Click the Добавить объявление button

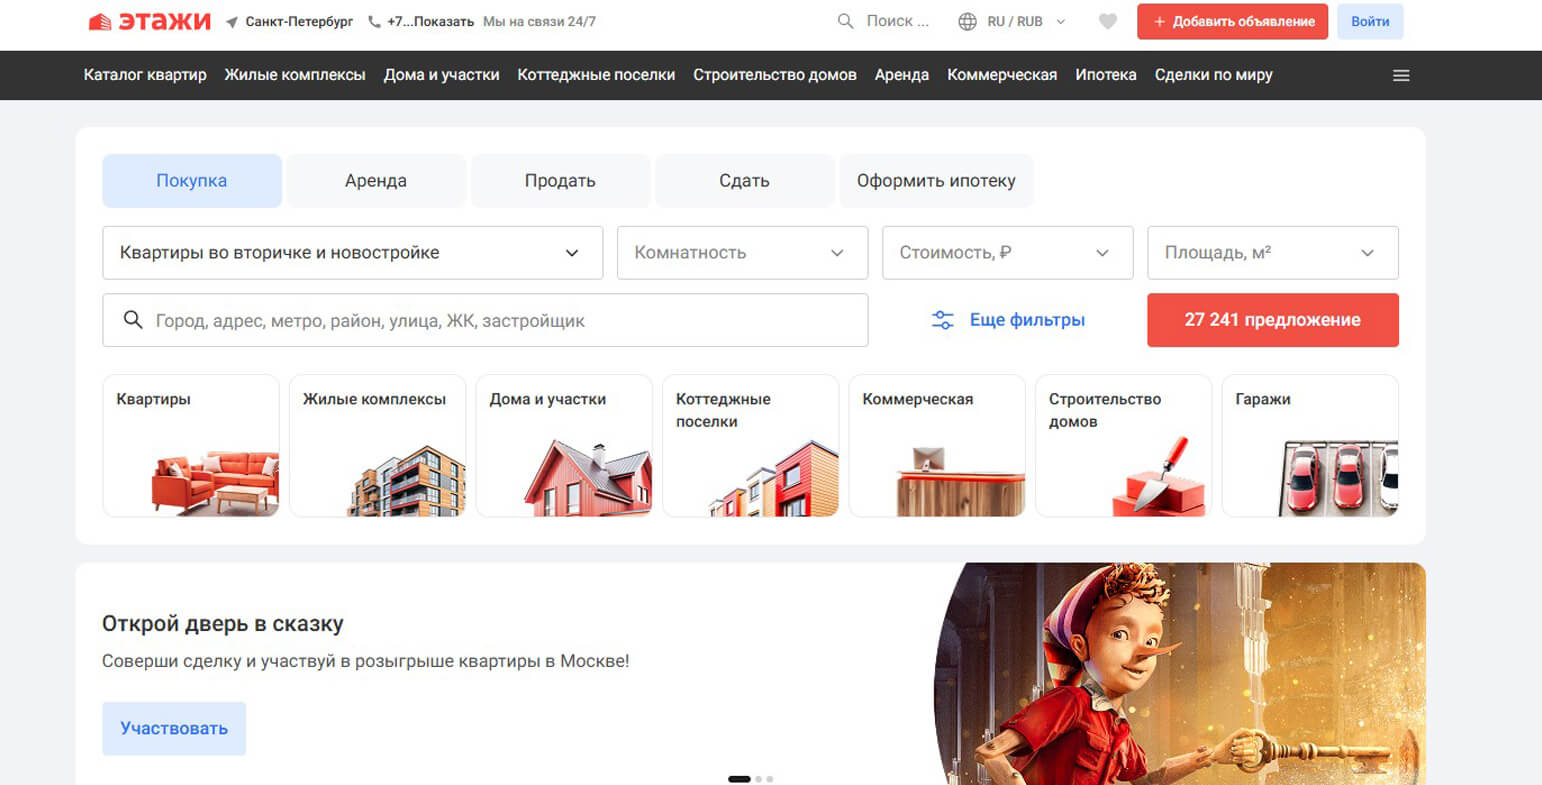(x=1232, y=22)
